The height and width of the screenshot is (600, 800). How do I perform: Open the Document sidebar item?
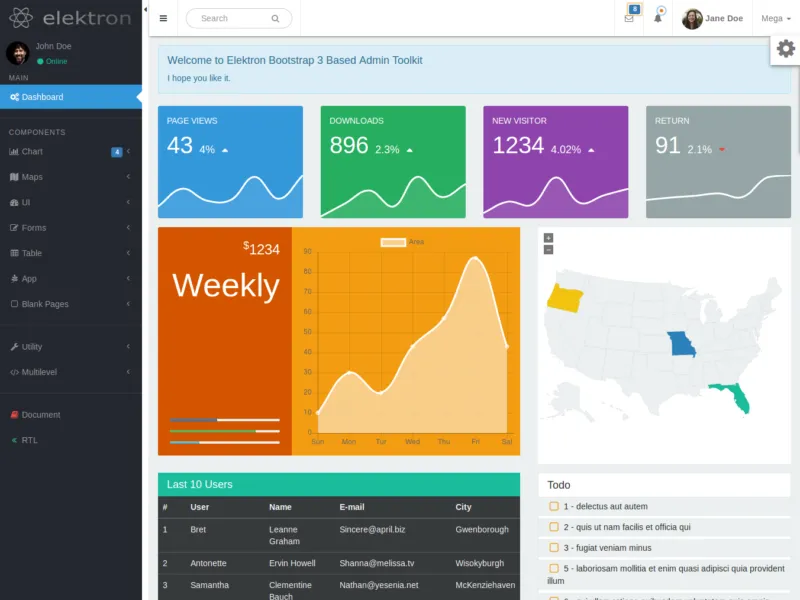point(40,414)
